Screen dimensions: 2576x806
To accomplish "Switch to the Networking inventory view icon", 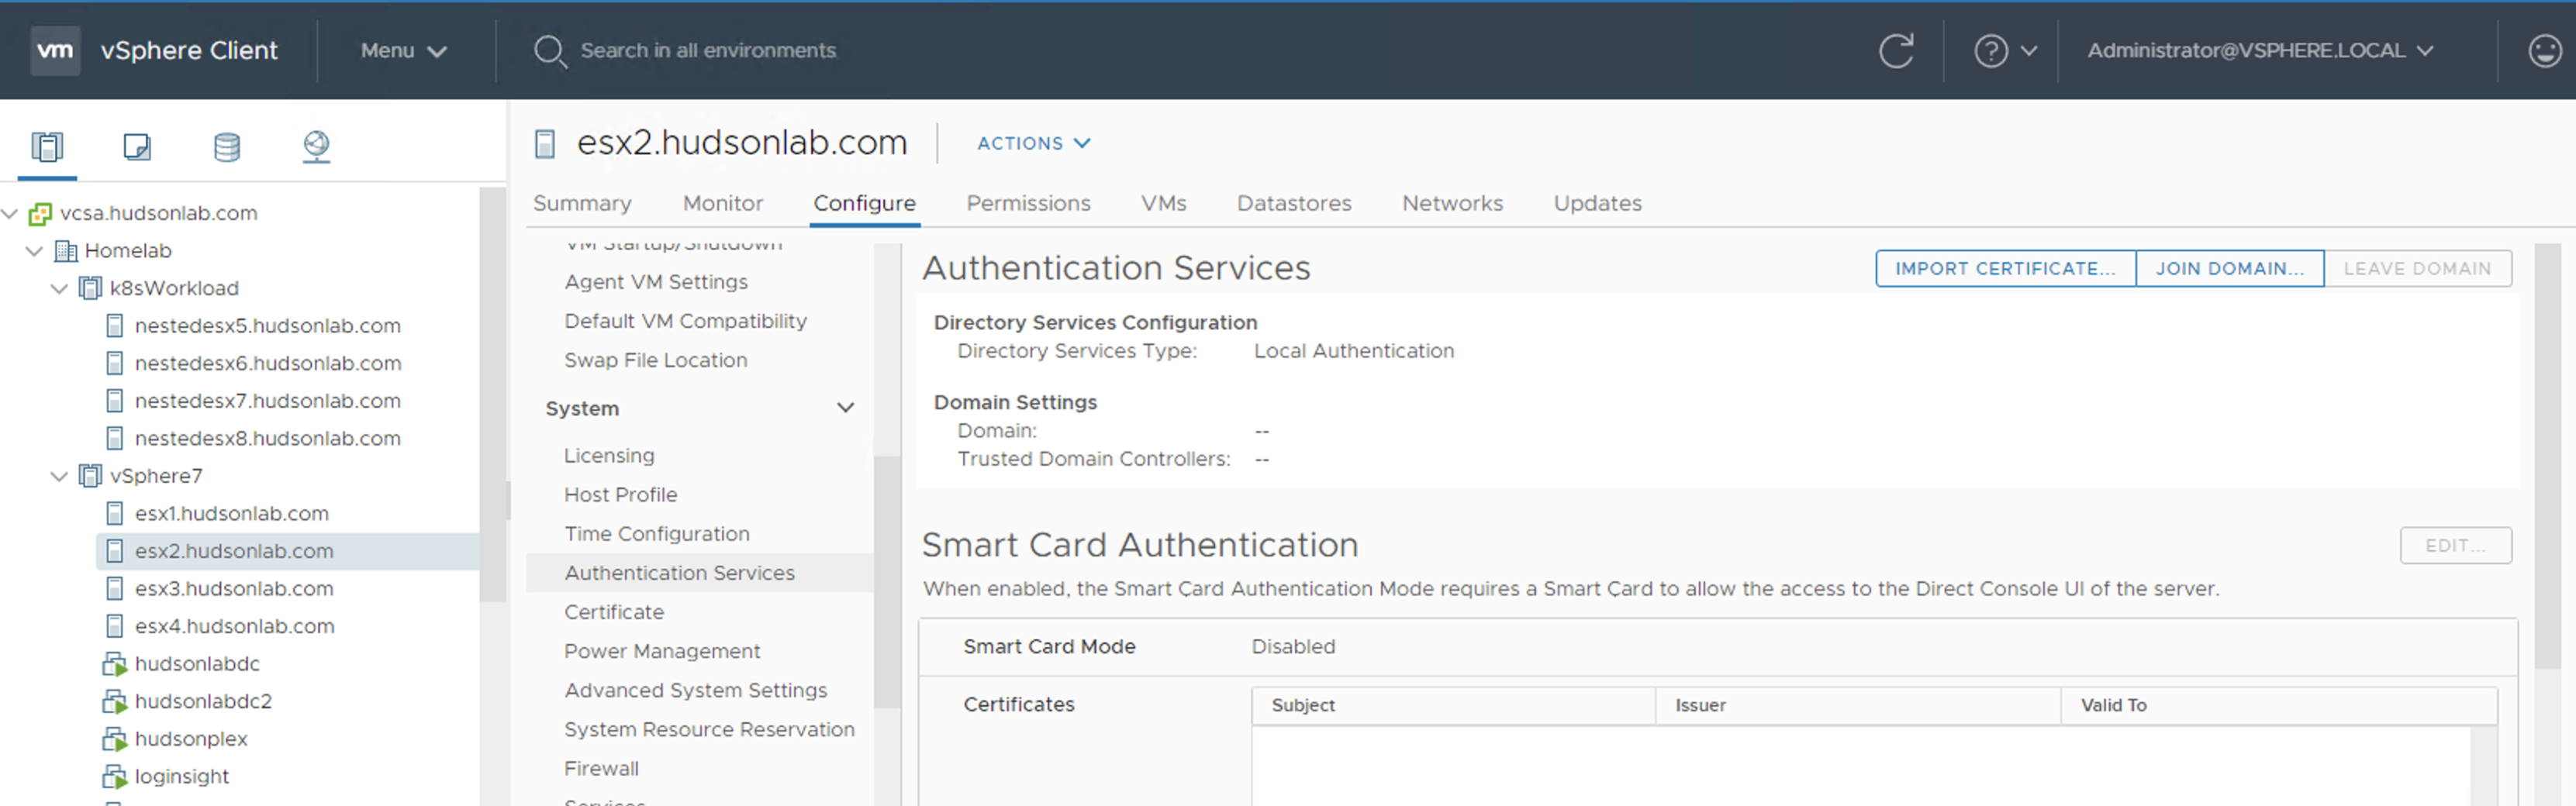I will pos(316,147).
